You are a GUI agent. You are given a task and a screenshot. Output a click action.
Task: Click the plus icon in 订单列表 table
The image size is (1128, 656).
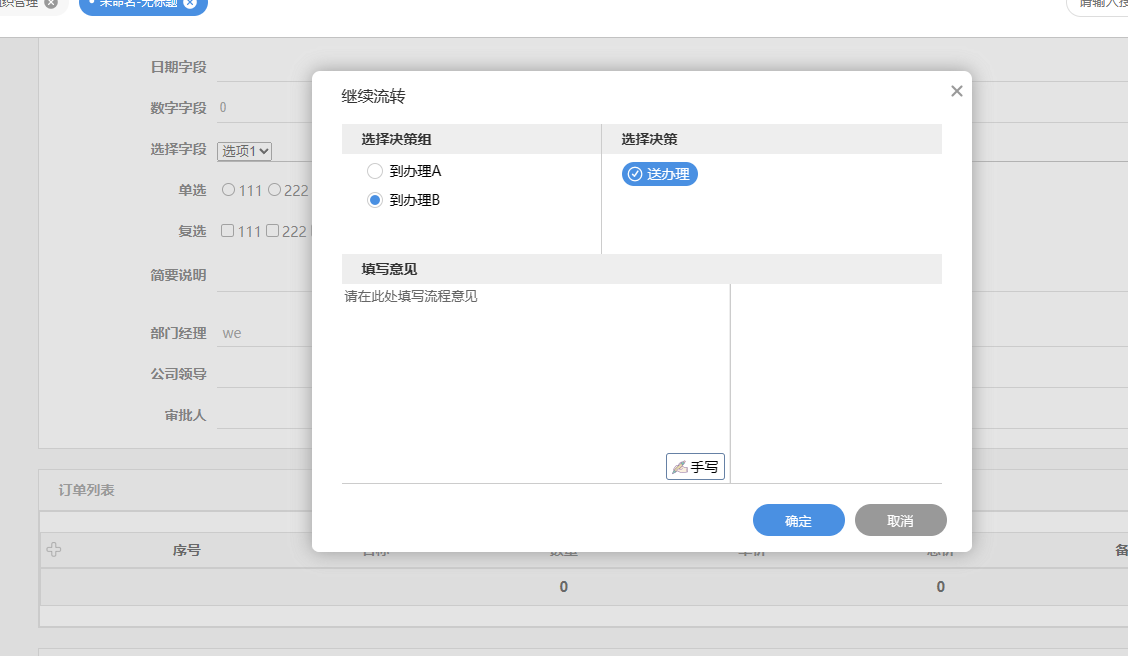[x=54, y=549]
